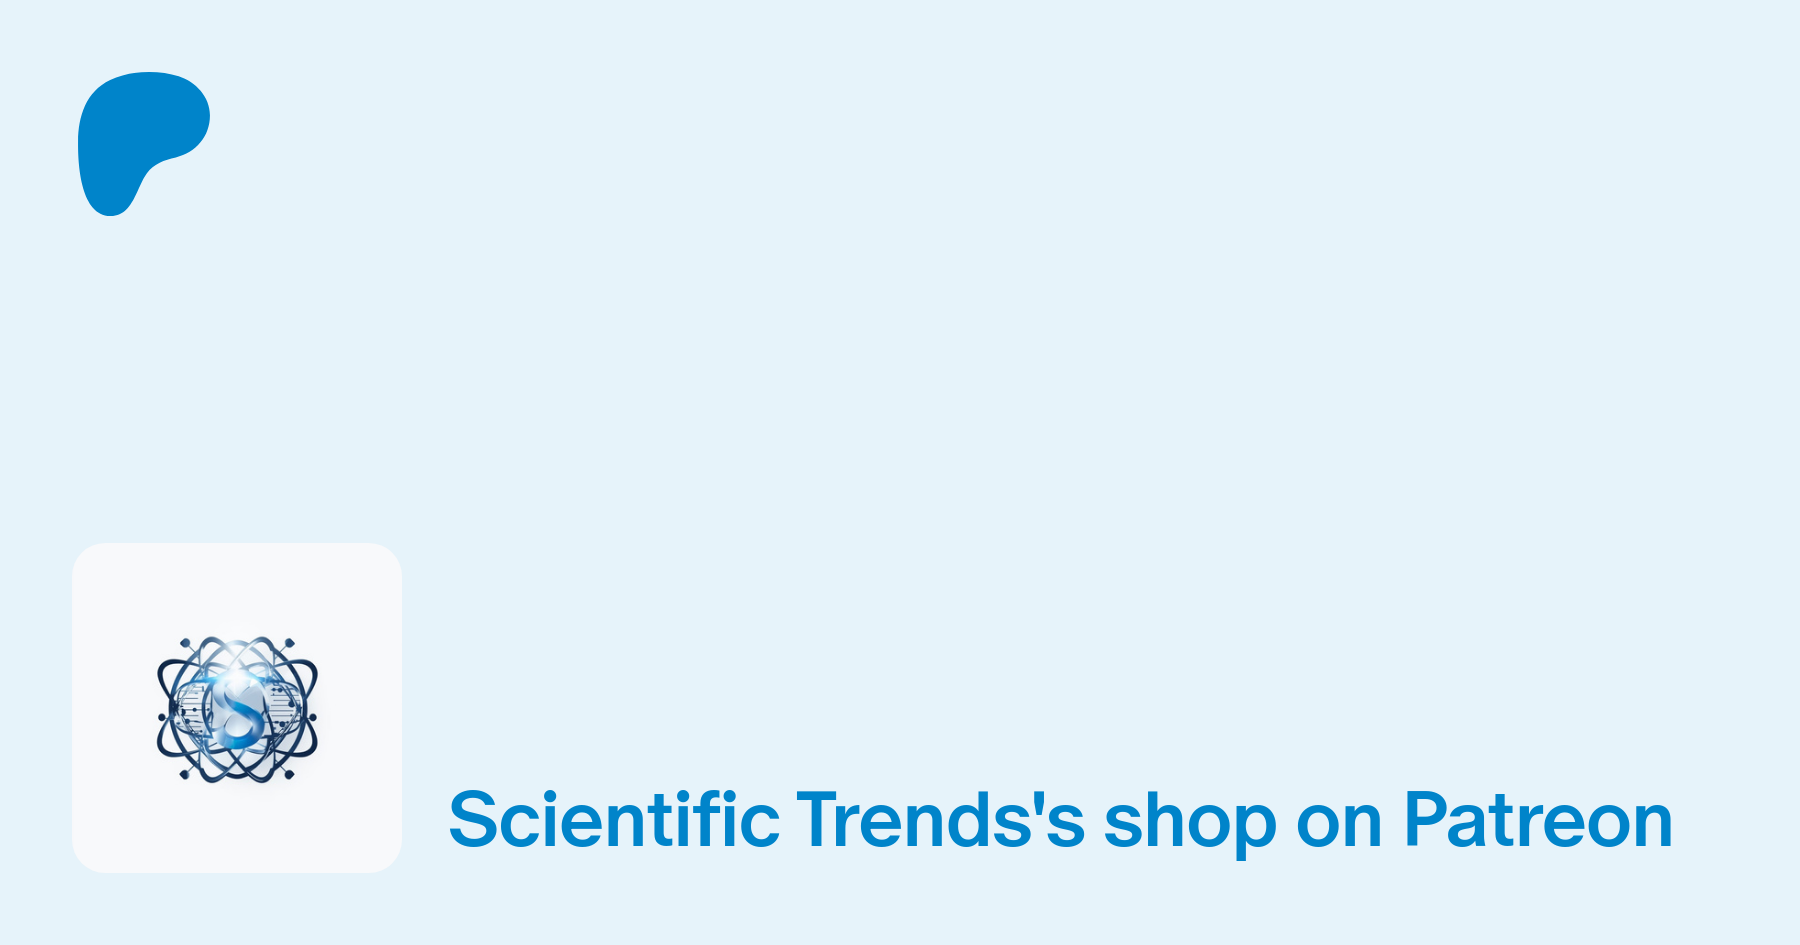Viewport: 1800px width, 945px height.
Task: Click the word "shop" in the title
Action: (x=1190, y=820)
